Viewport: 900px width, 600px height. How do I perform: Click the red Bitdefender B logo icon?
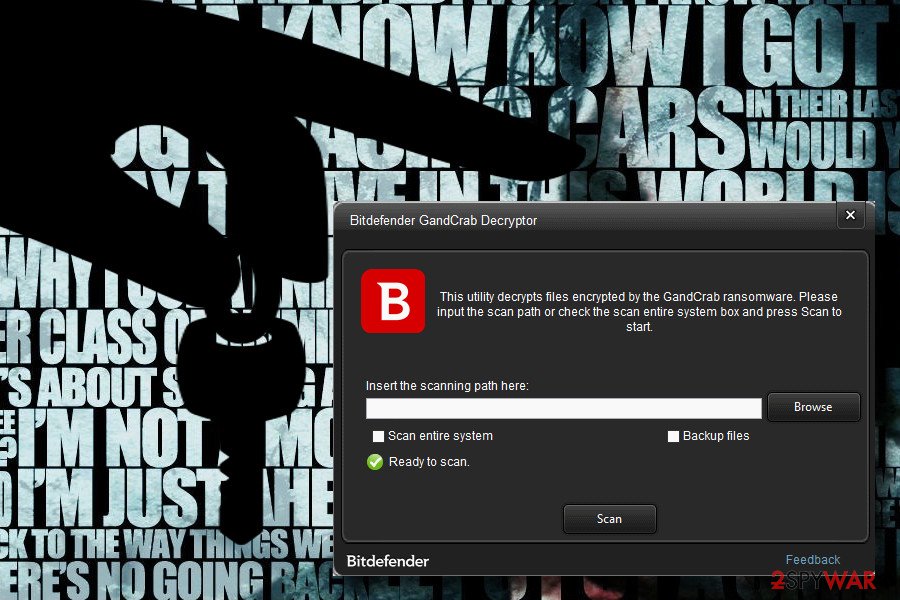pyautogui.click(x=393, y=301)
